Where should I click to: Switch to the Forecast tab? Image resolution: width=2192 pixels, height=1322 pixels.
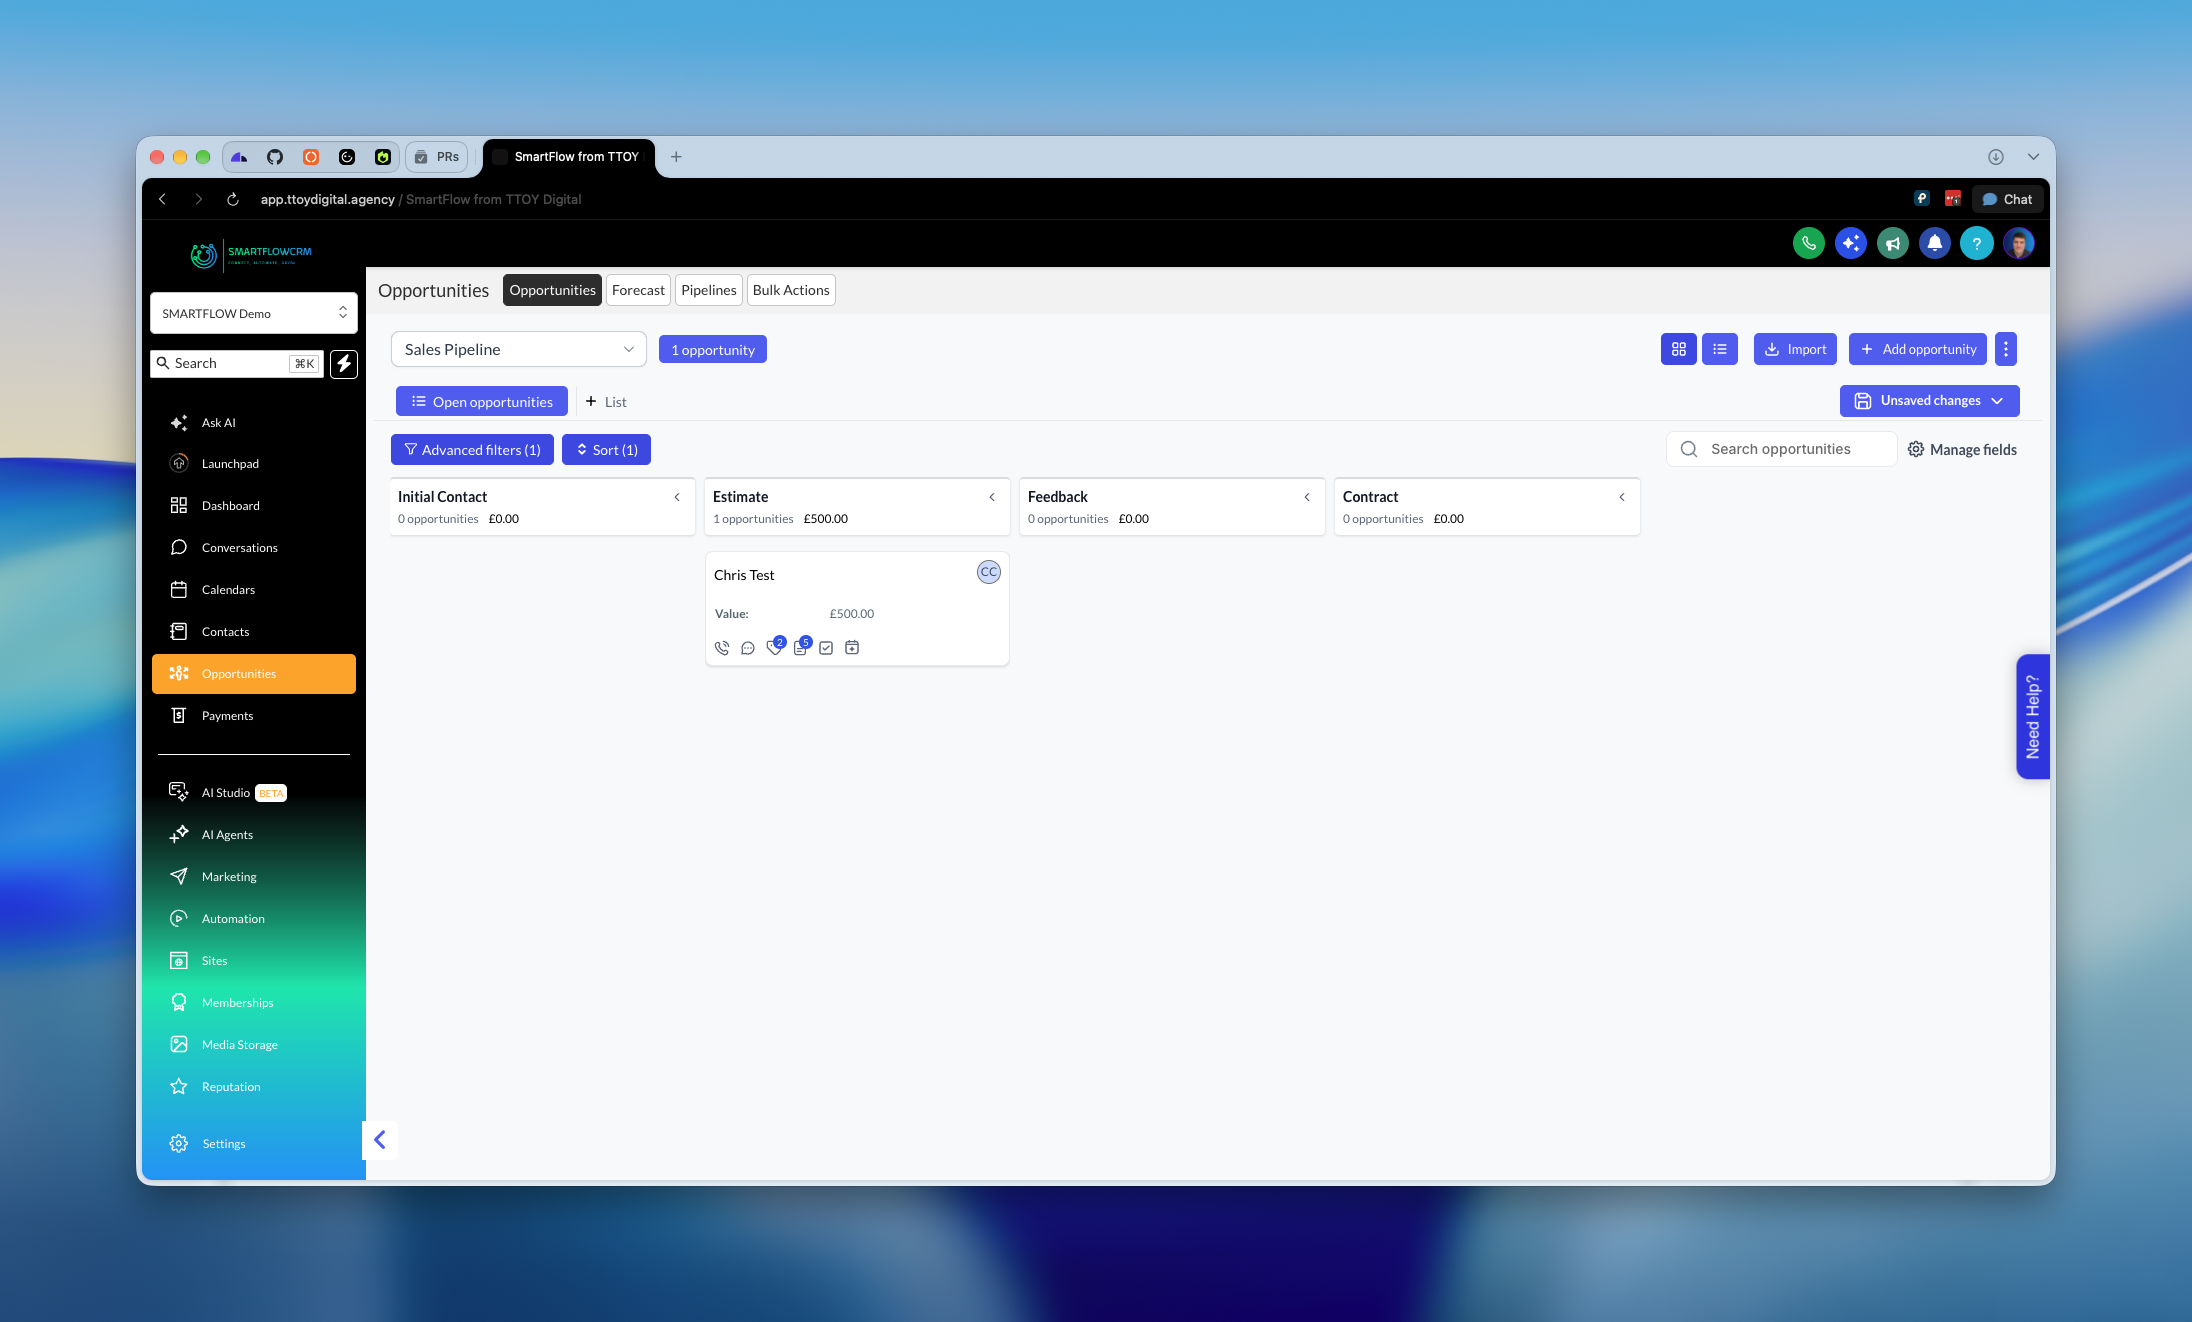(638, 290)
